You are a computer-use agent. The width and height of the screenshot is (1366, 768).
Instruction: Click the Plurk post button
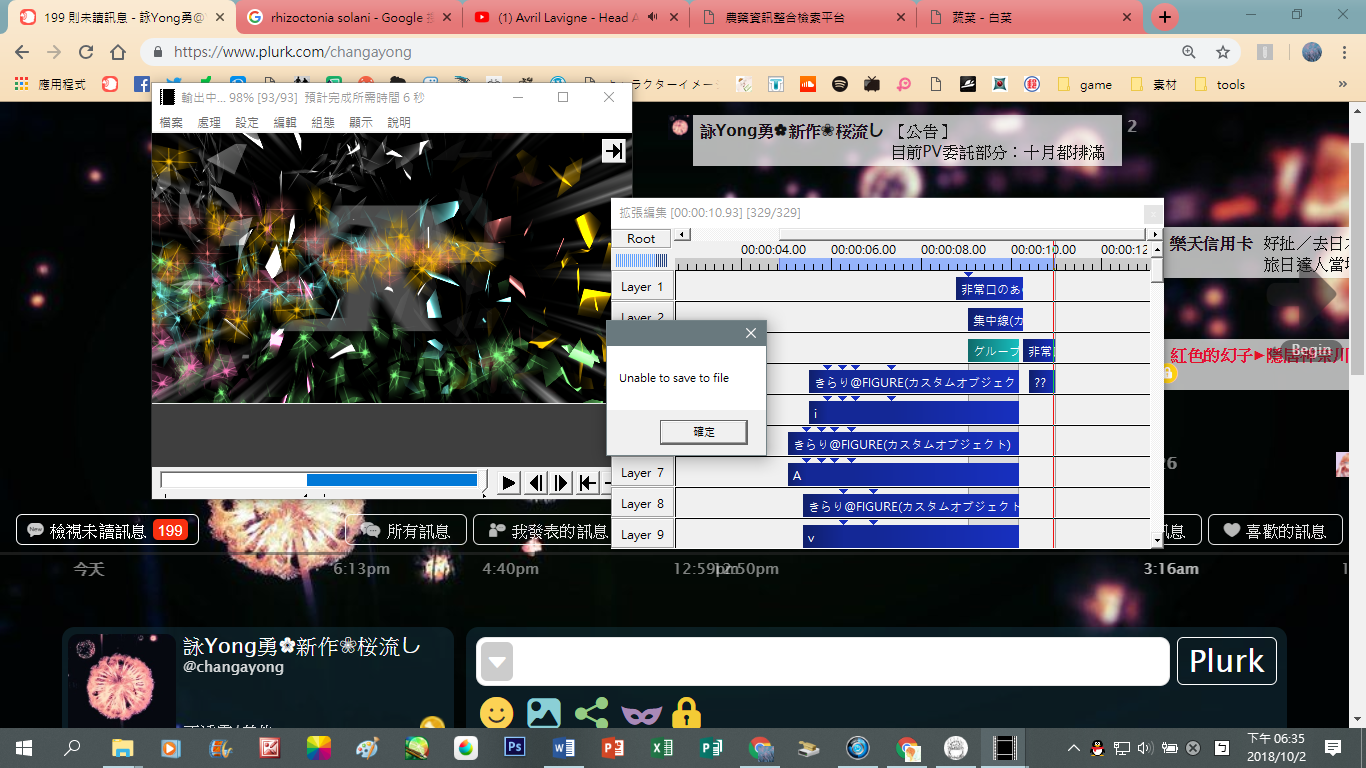(x=1227, y=661)
